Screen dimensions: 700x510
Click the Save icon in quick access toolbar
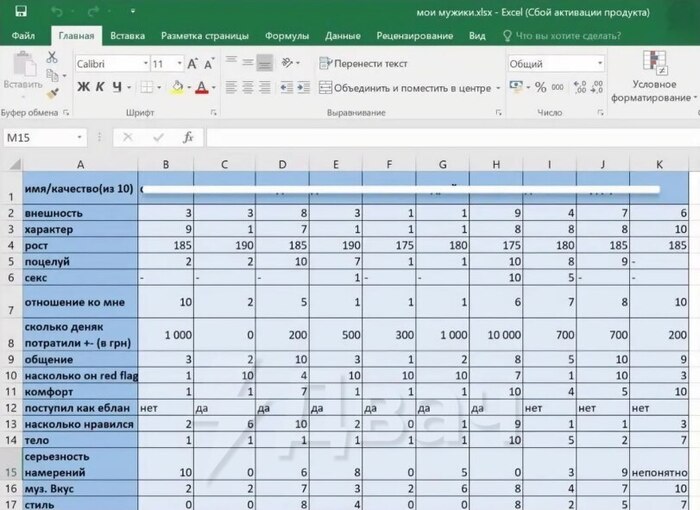coord(22,13)
